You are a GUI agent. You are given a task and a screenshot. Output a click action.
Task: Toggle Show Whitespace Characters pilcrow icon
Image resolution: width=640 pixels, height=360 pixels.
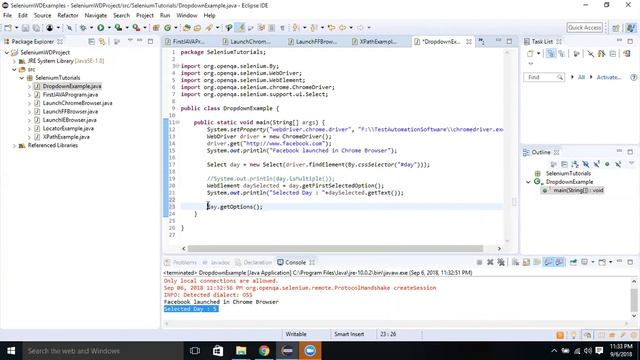point(282,28)
